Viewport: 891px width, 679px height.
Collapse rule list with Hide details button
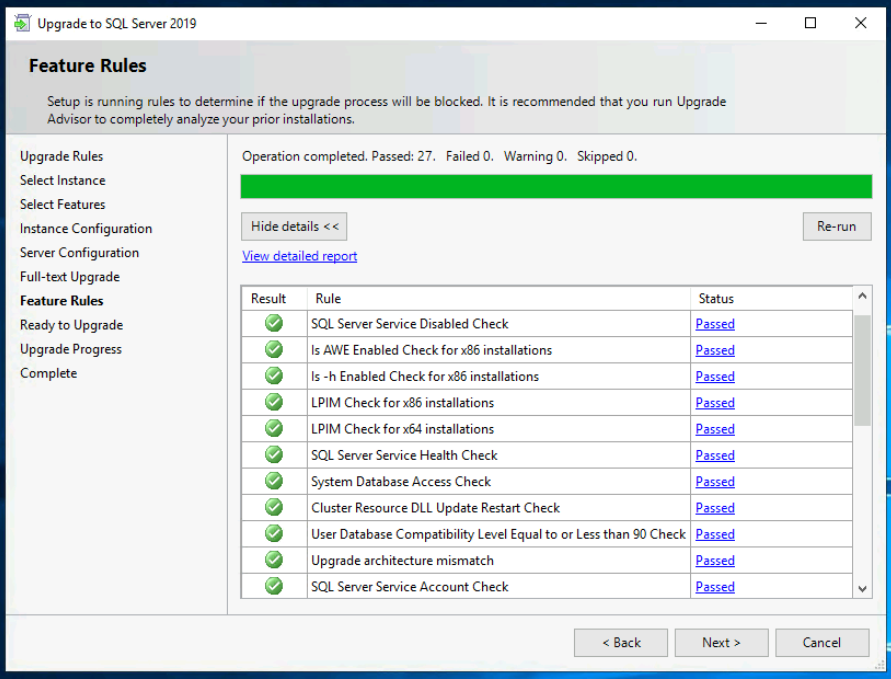click(x=294, y=227)
